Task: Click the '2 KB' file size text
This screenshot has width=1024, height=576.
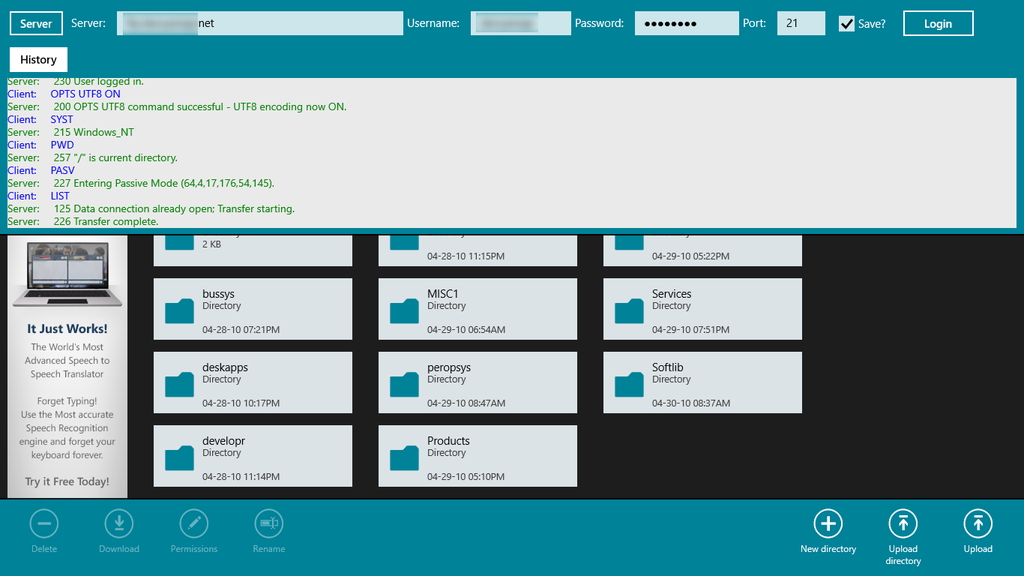Action: pyautogui.click(x=212, y=244)
